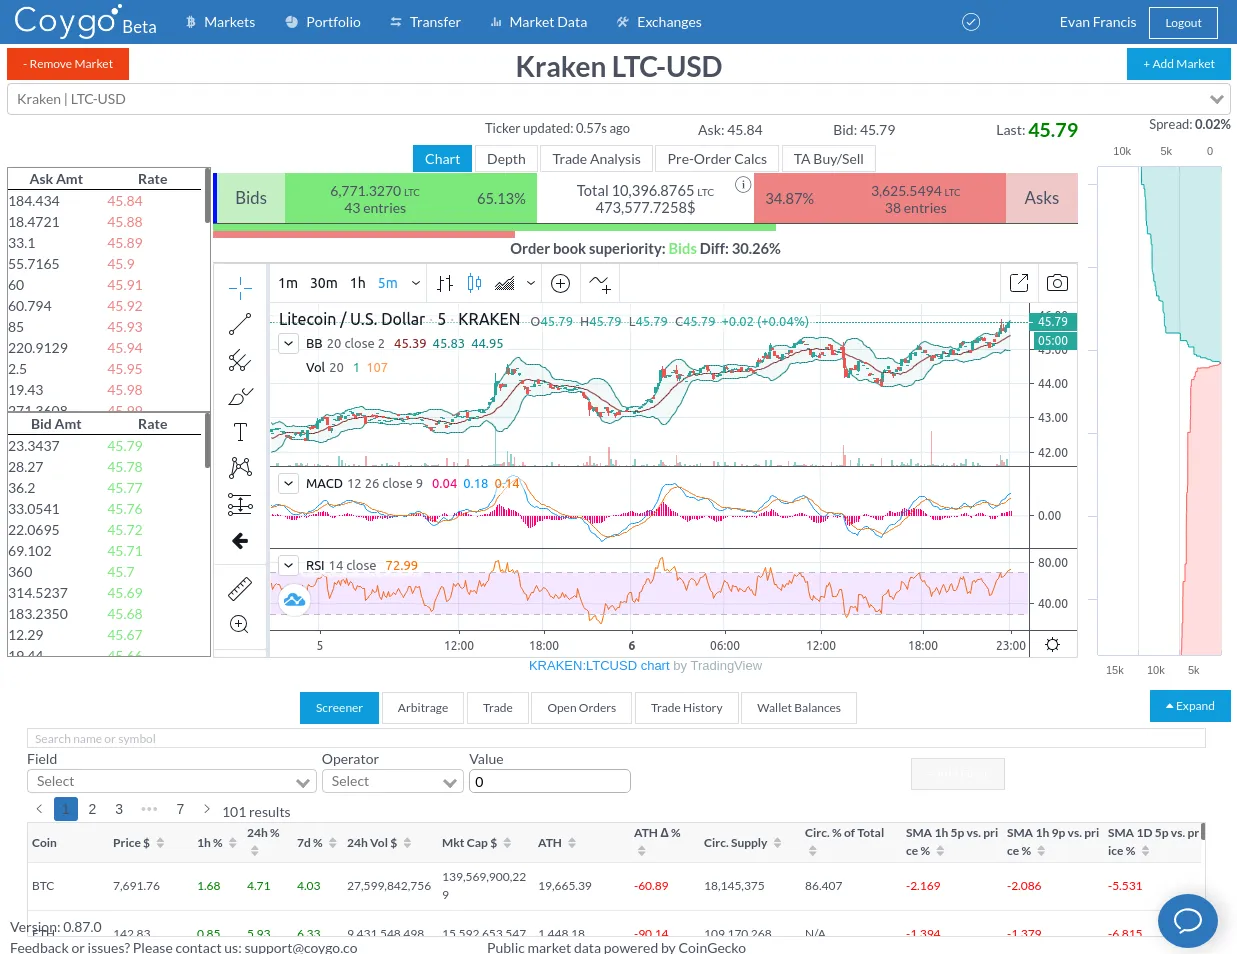Click the Remove Market button
Screen dimensions: 1237x954
pos(68,64)
